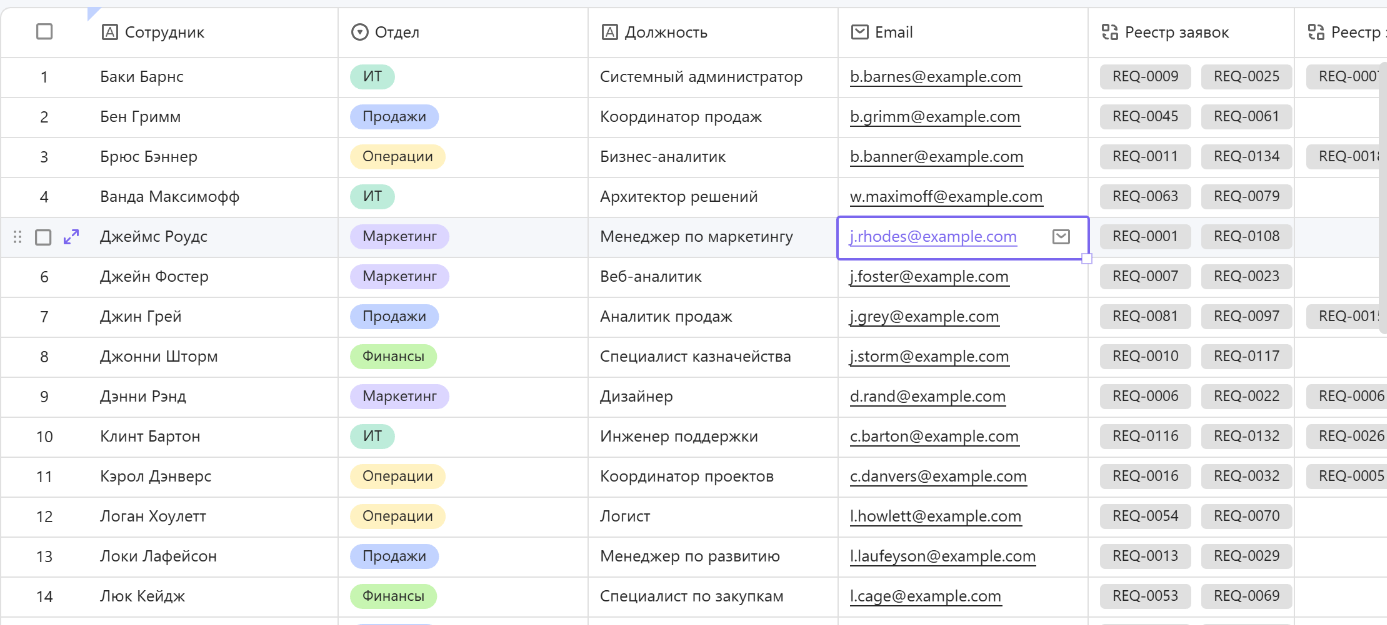Click the text-type icon beside Сотрудник header
Image resolution: width=1387 pixels, height=625 pixels.
[x=110, y=32]
